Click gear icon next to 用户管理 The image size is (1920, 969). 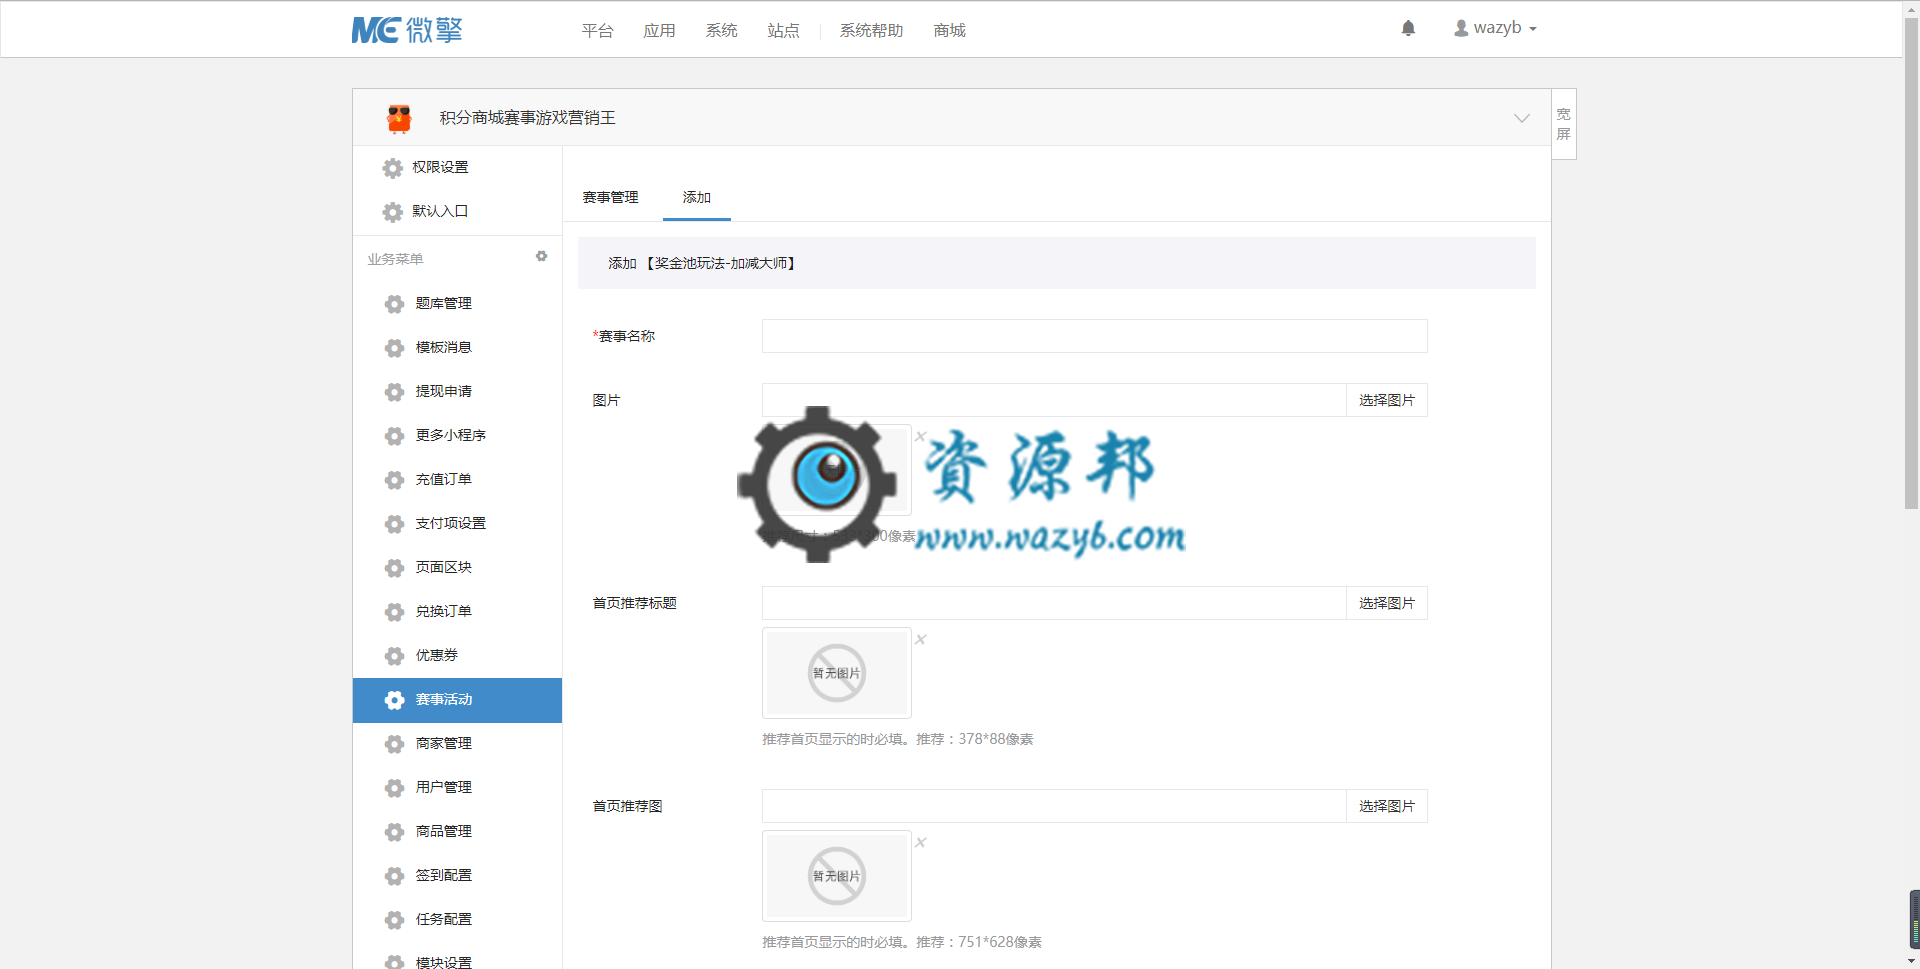click(395, 788)
